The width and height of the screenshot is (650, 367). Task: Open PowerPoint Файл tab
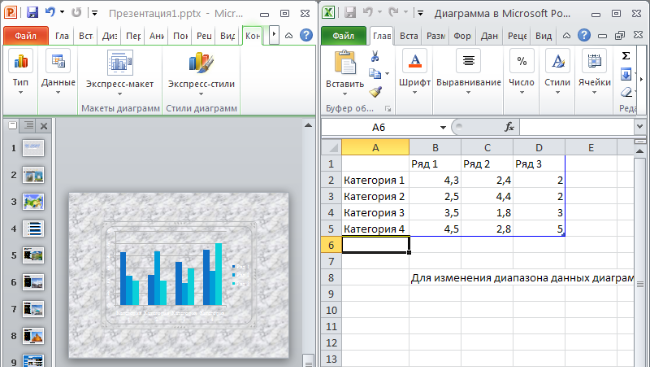pyautogui.click(x=26, y=36)
